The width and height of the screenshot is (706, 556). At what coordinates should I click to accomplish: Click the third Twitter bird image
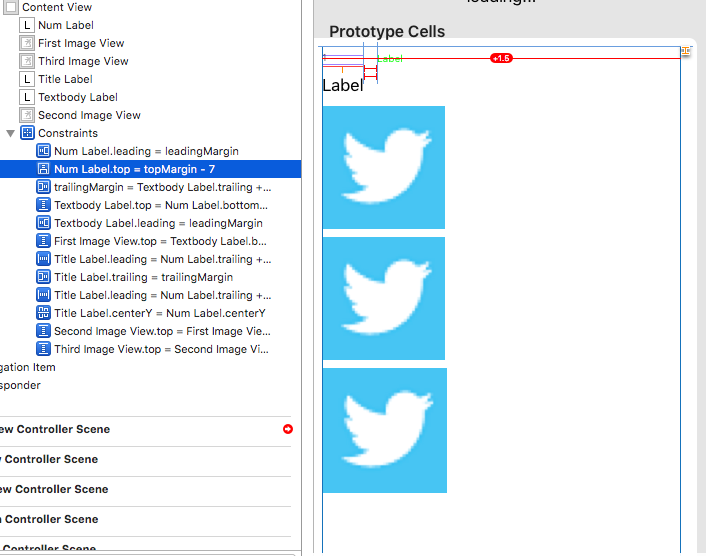click(384, 430)
